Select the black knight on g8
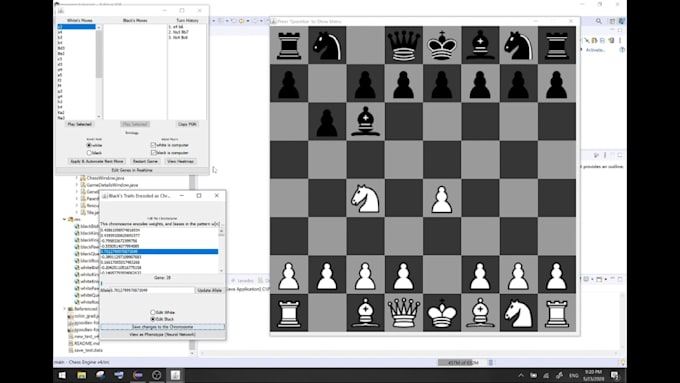Image resolution: width=680 pixels, height=383 pixels. (519, 45)
